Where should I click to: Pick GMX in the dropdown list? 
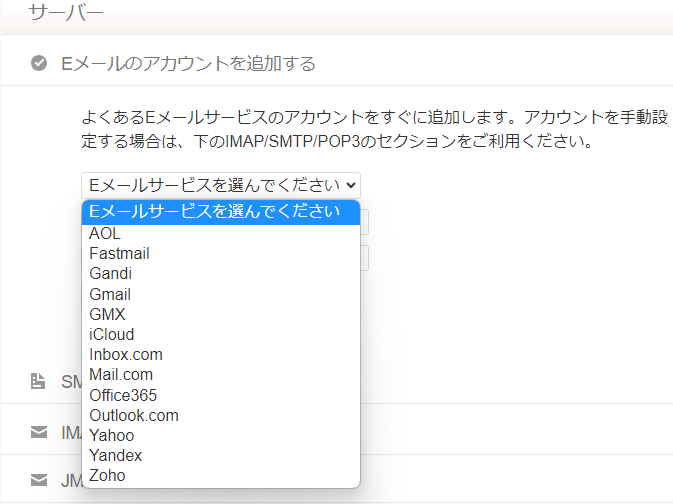[221, 314]
